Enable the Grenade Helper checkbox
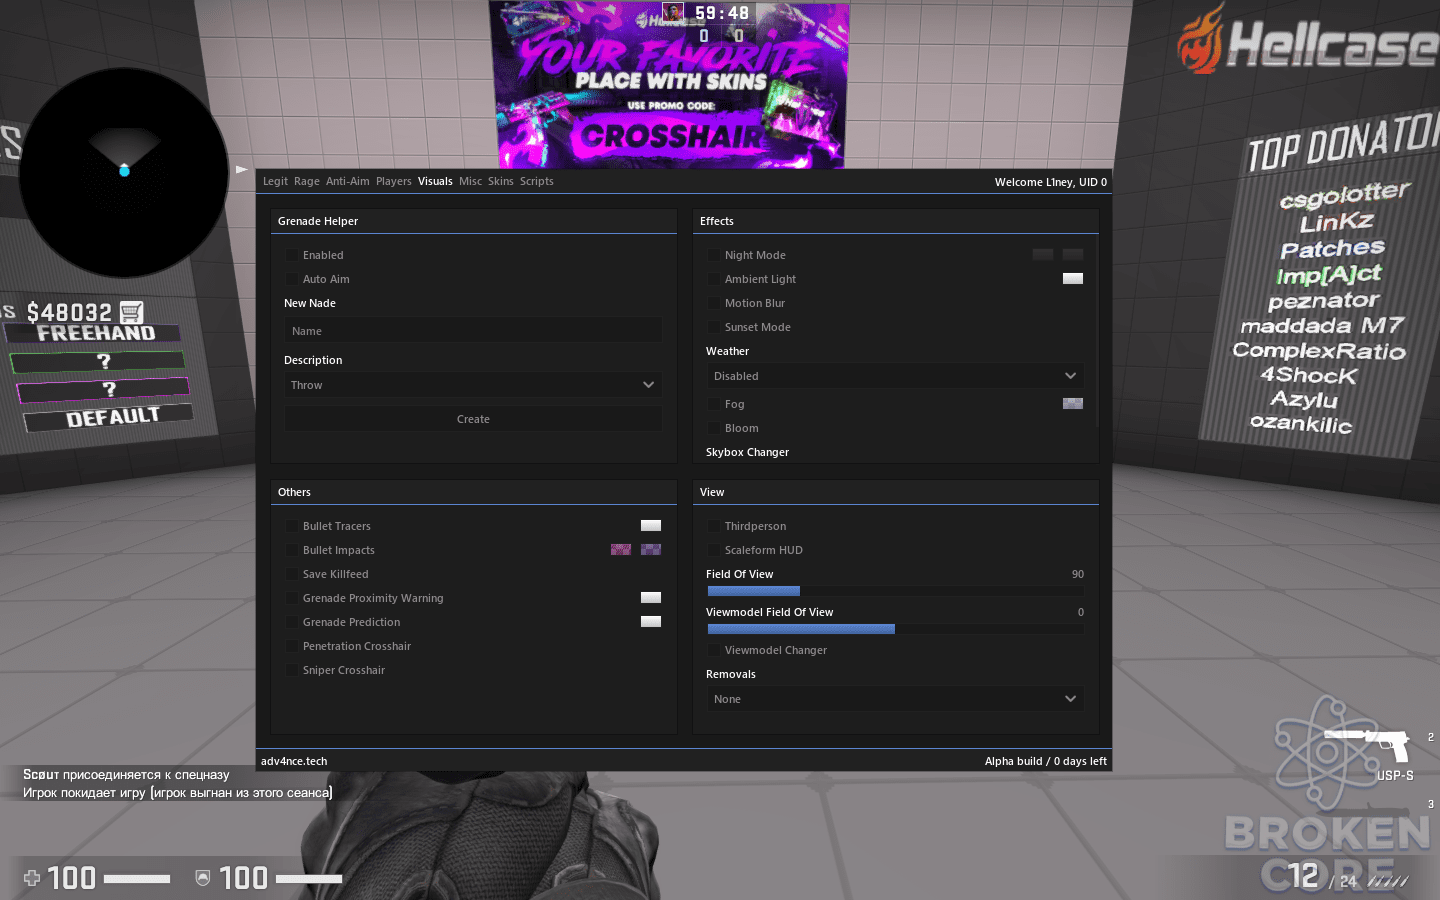This screenshot has height=900, width=1440. [x=292, y=255]
